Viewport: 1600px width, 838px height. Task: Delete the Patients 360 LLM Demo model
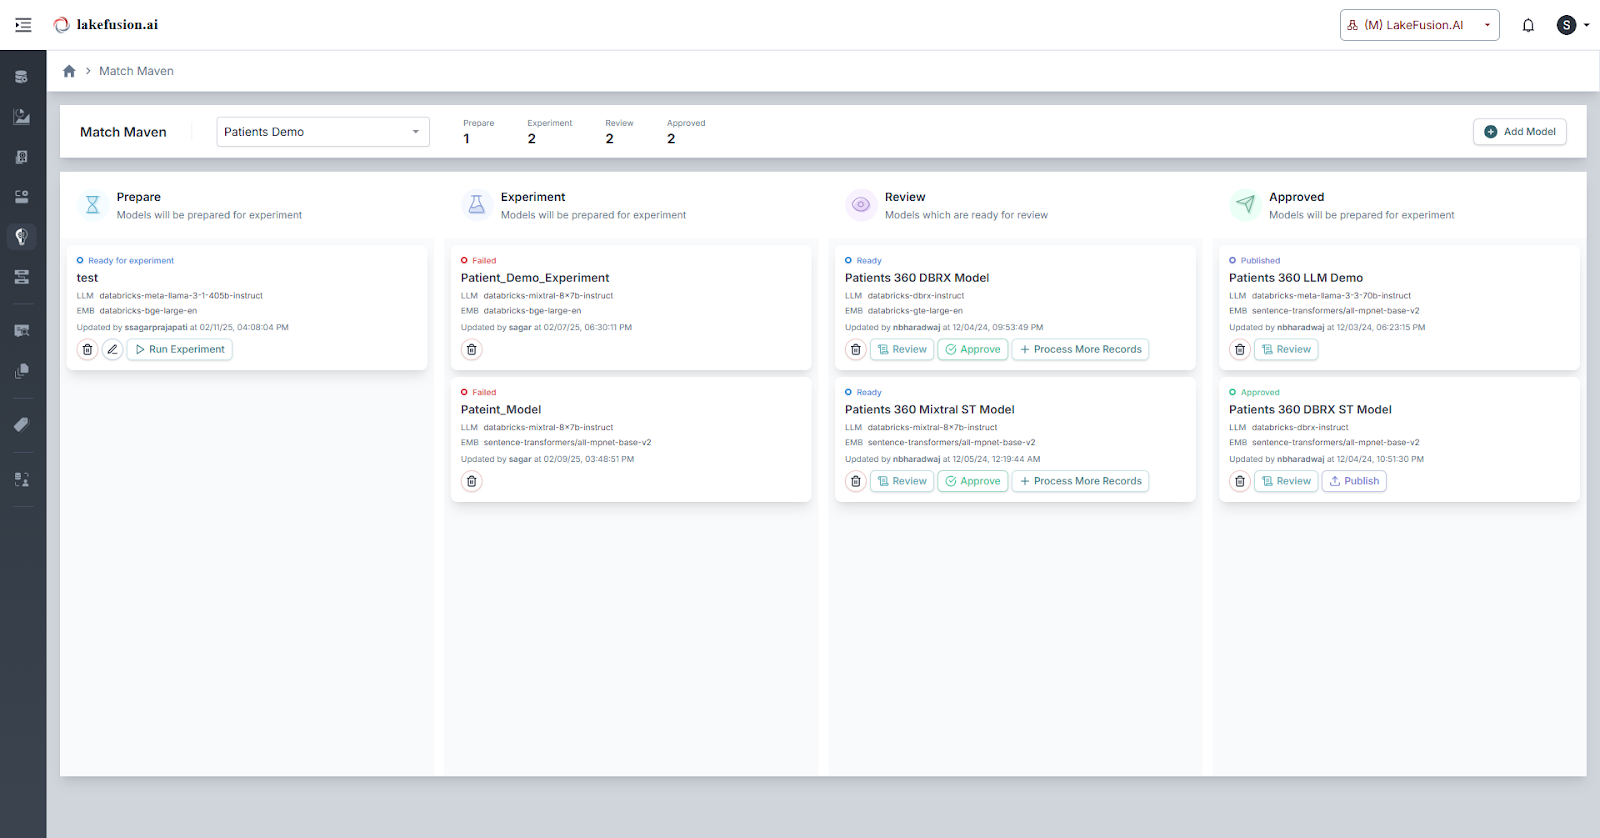click(x=1240, y=350)
